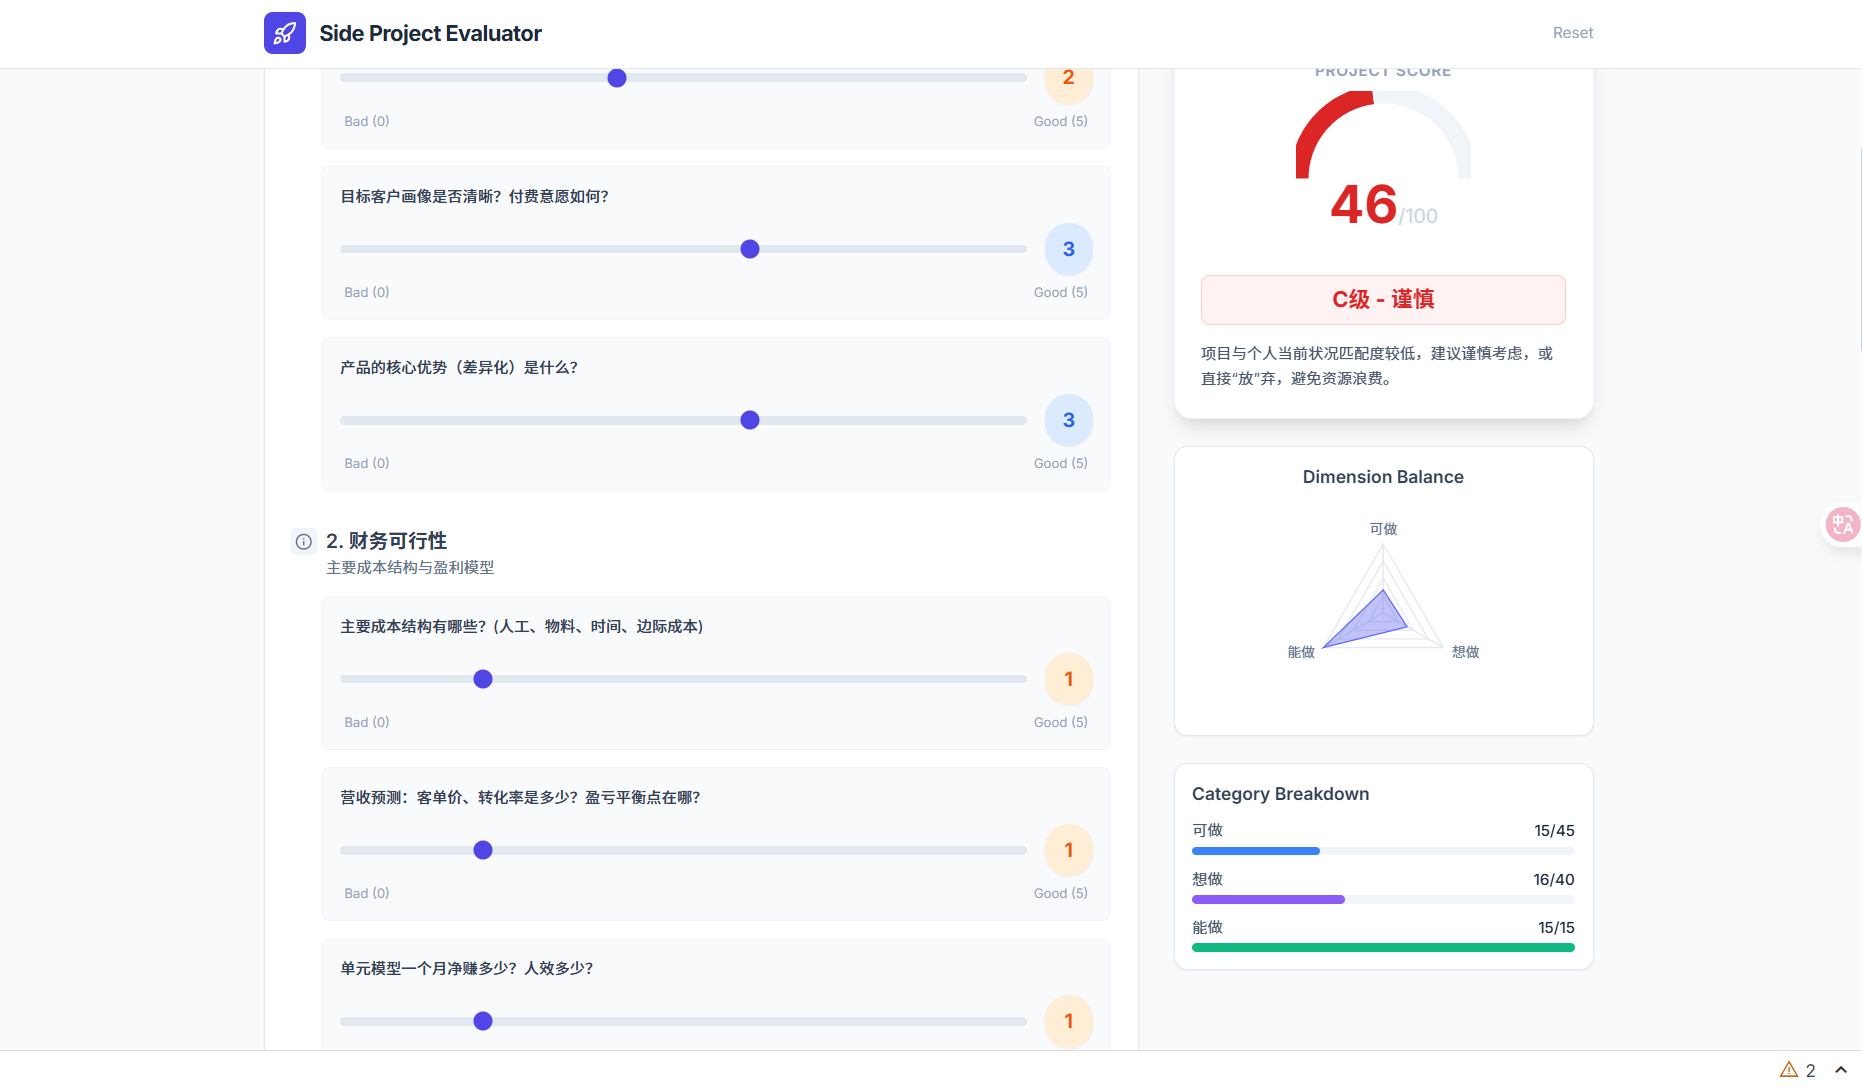Click the purple radar chart triangle
The height and width of the screenshot is (1086, 1862).
(1371, 622)
